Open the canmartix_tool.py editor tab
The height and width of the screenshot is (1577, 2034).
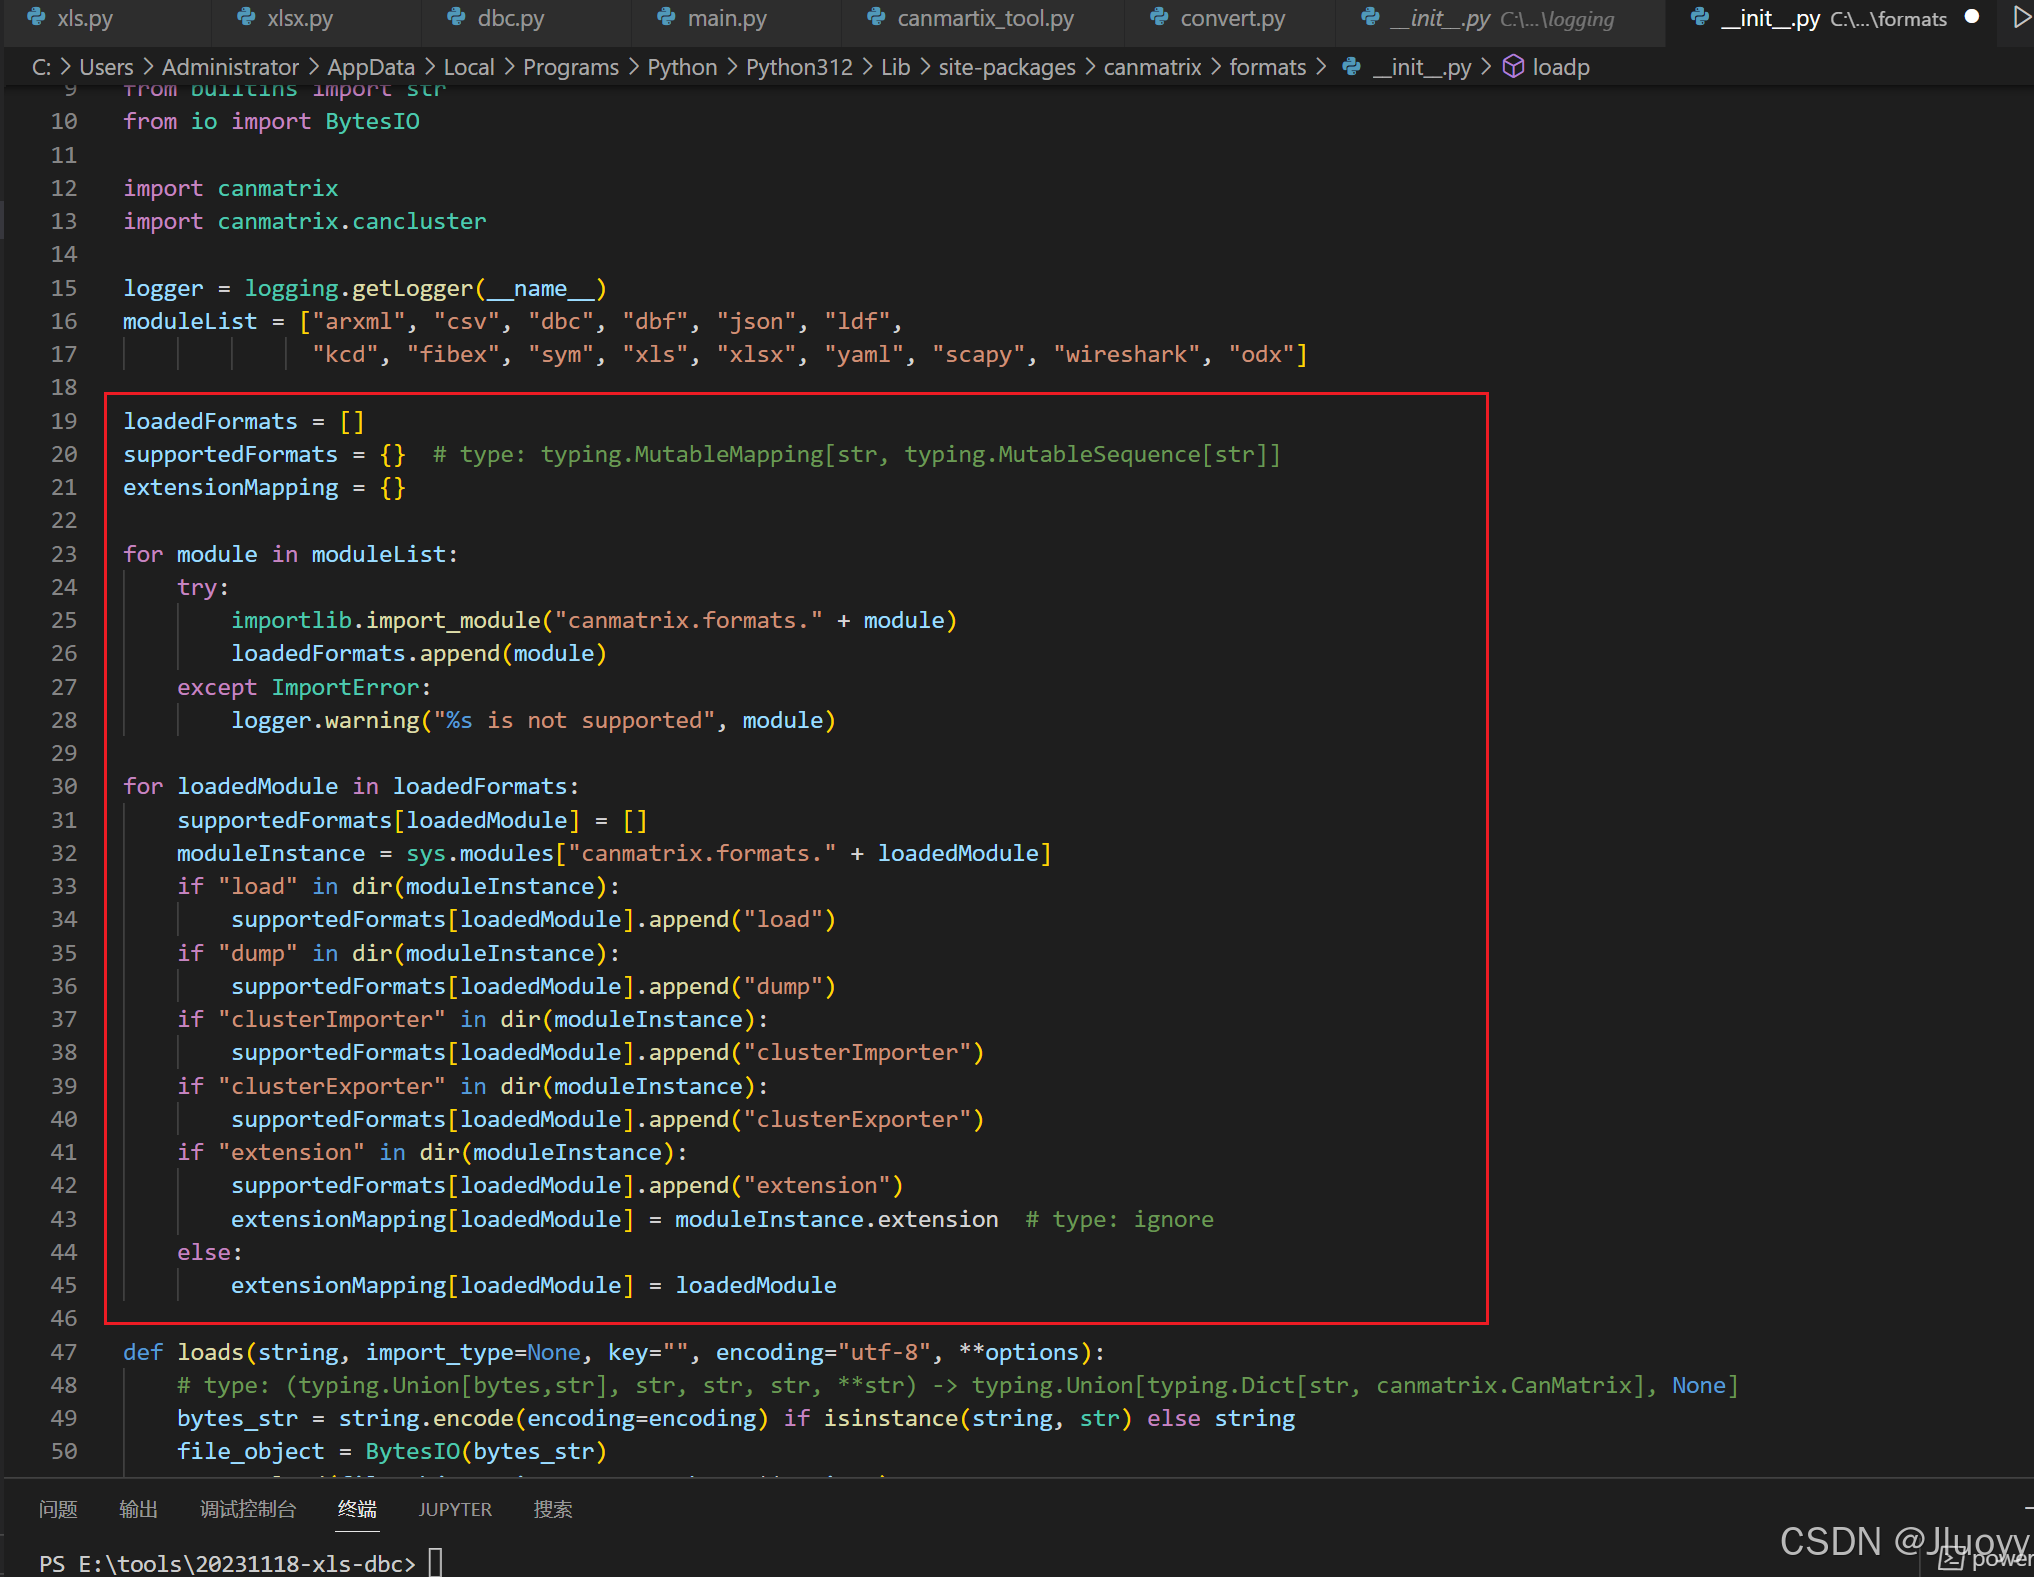tap(984, 18)
